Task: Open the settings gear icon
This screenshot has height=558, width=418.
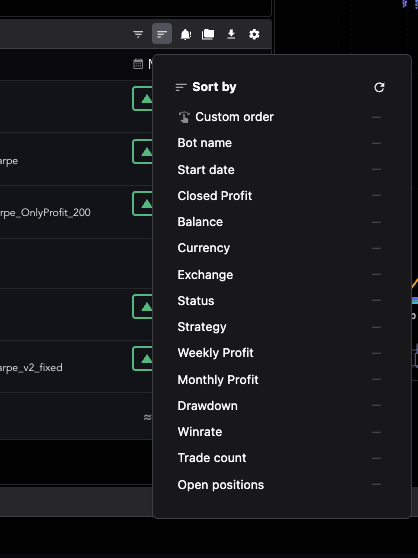Action: pos(254,34)
